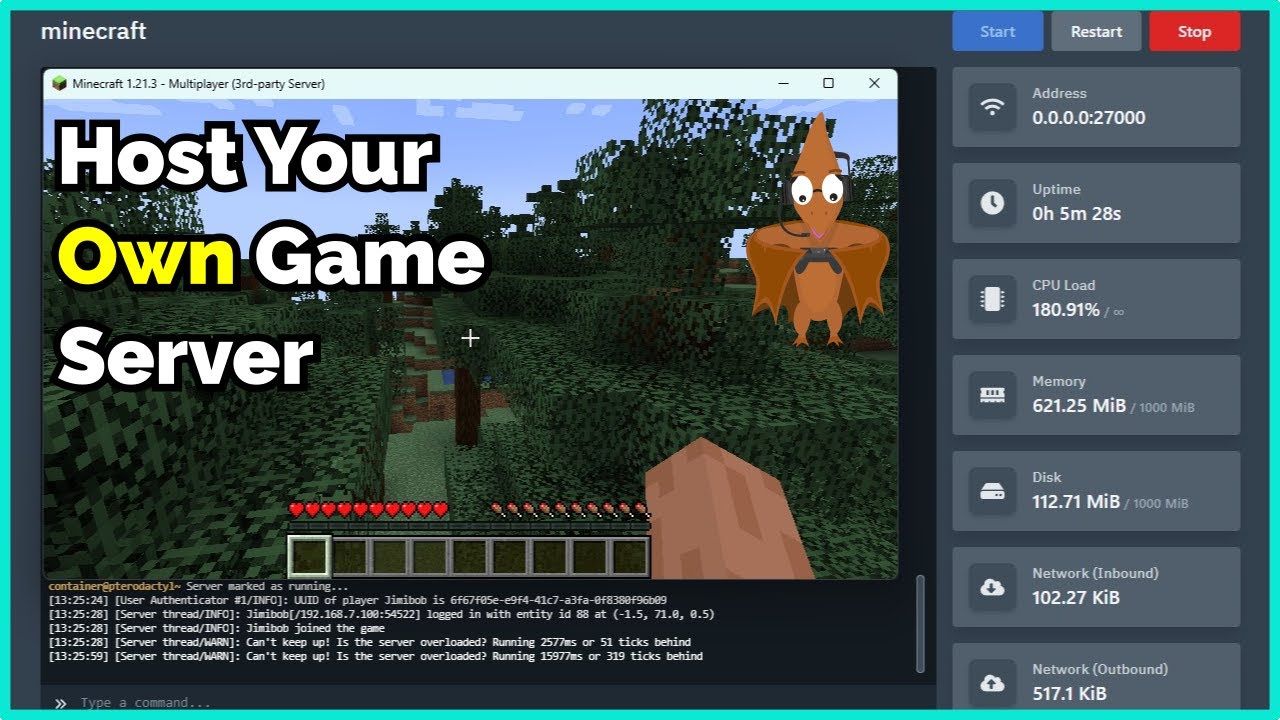This screenshot has width=1280, height=720.
Task: Click the 'logged in with entity id 88' line
Action: click(x=381, y=614)
